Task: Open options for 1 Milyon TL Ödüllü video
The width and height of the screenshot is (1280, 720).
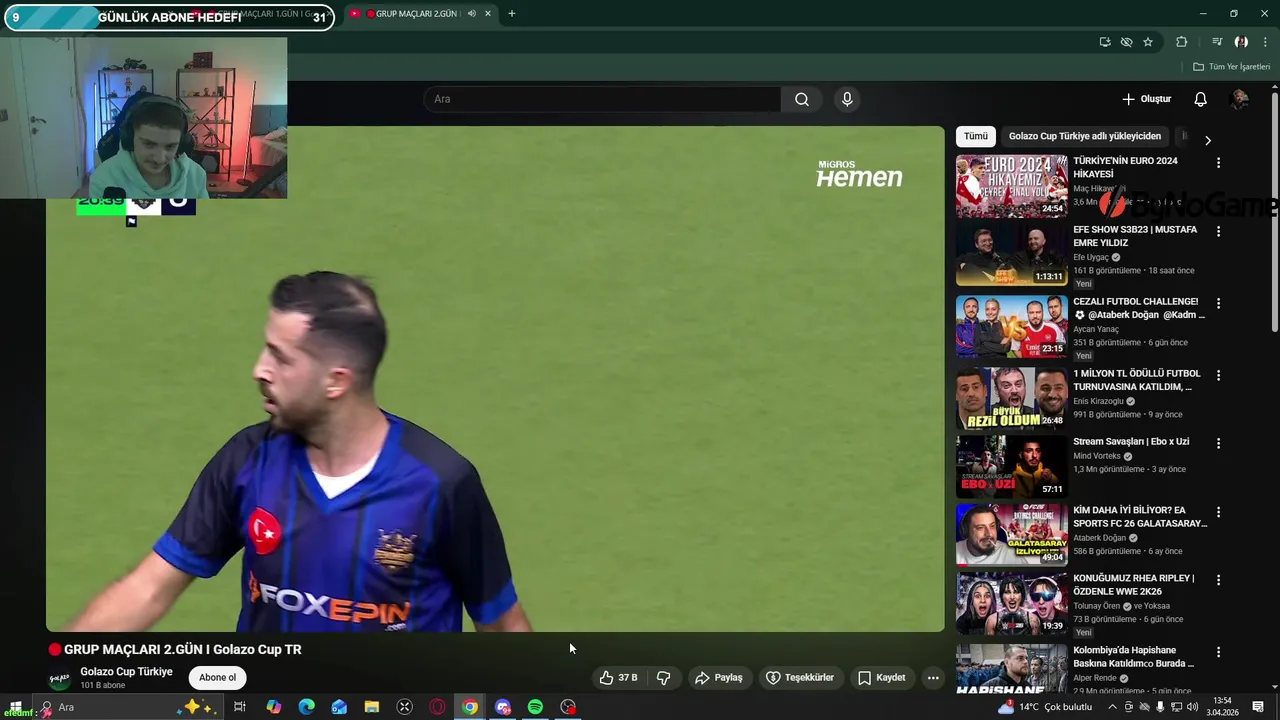Action: tap(1218, 375)
